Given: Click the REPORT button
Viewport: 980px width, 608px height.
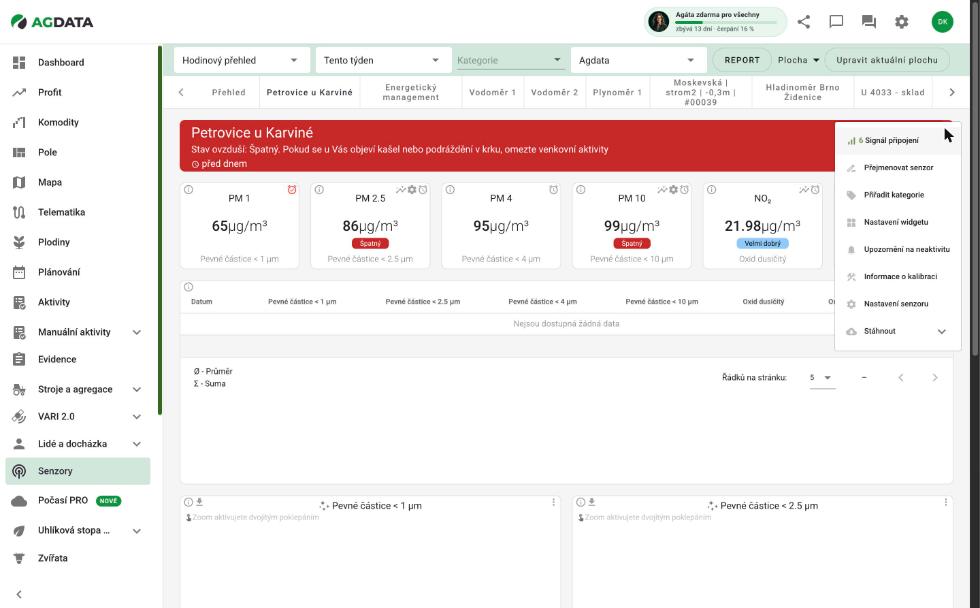Looking at the screenshot, I should 742,60.
